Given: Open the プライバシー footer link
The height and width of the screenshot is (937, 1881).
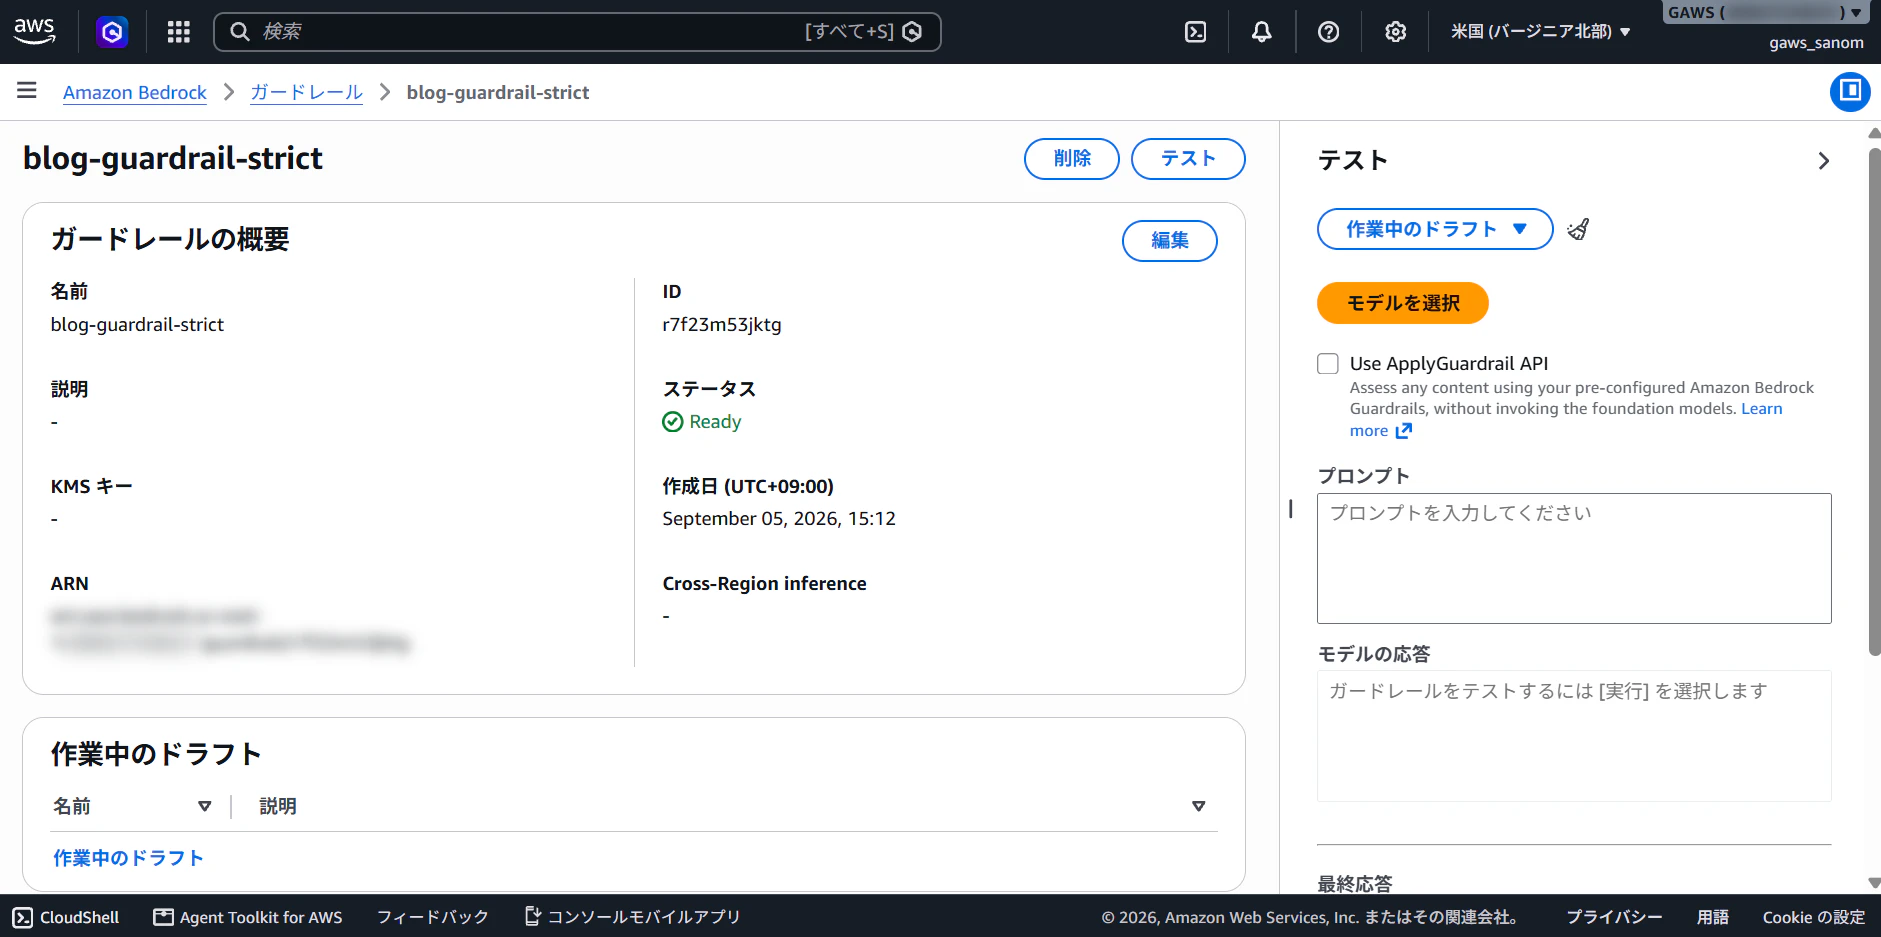Looking at the screenshot, I should pyautogui.click(x=1614, y=917).
